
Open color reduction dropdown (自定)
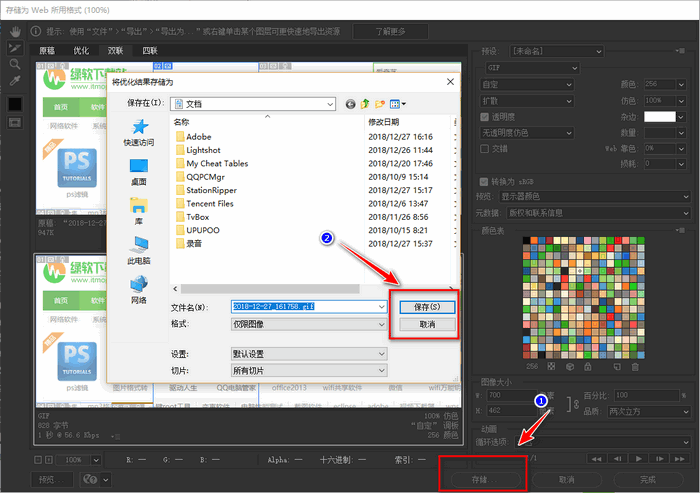[527, 84]
